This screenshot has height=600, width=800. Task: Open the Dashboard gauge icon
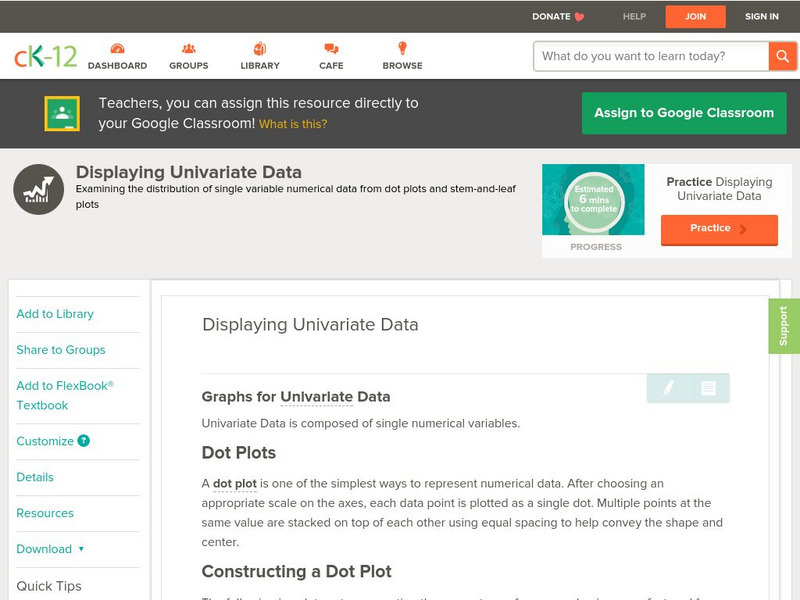click(117, 48)
